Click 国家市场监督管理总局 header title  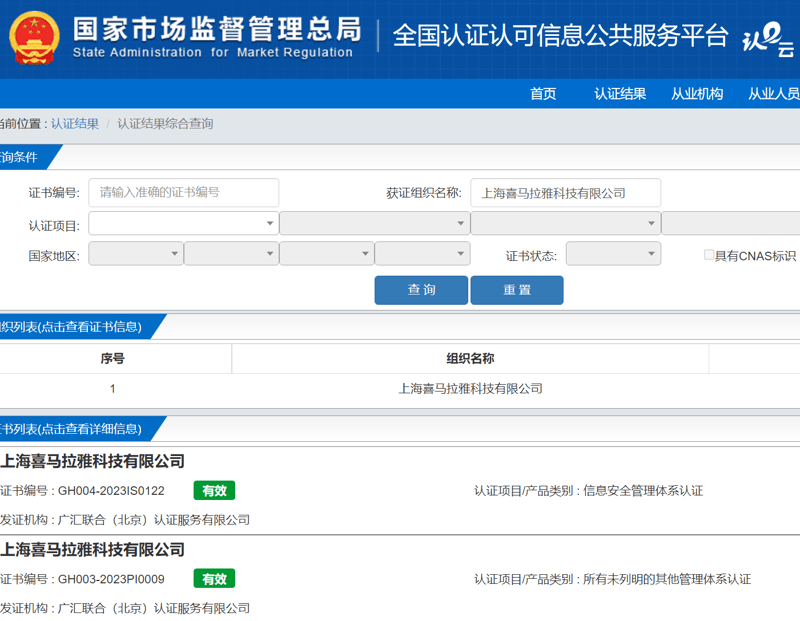click(x=217, y=29)
